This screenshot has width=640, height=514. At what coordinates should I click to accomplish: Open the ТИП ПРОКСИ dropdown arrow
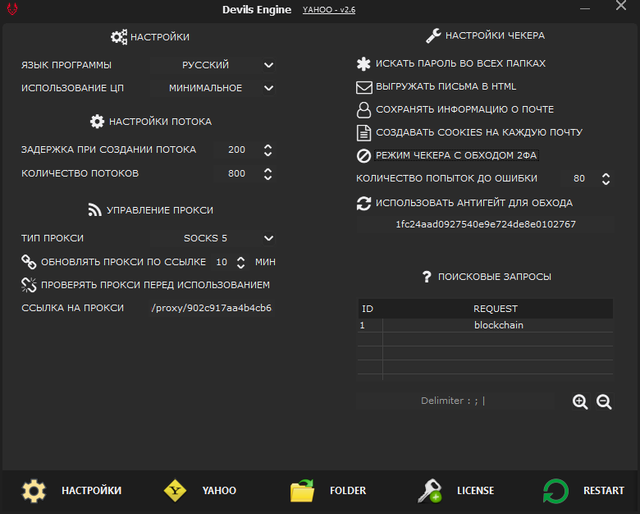coord(269,238)
